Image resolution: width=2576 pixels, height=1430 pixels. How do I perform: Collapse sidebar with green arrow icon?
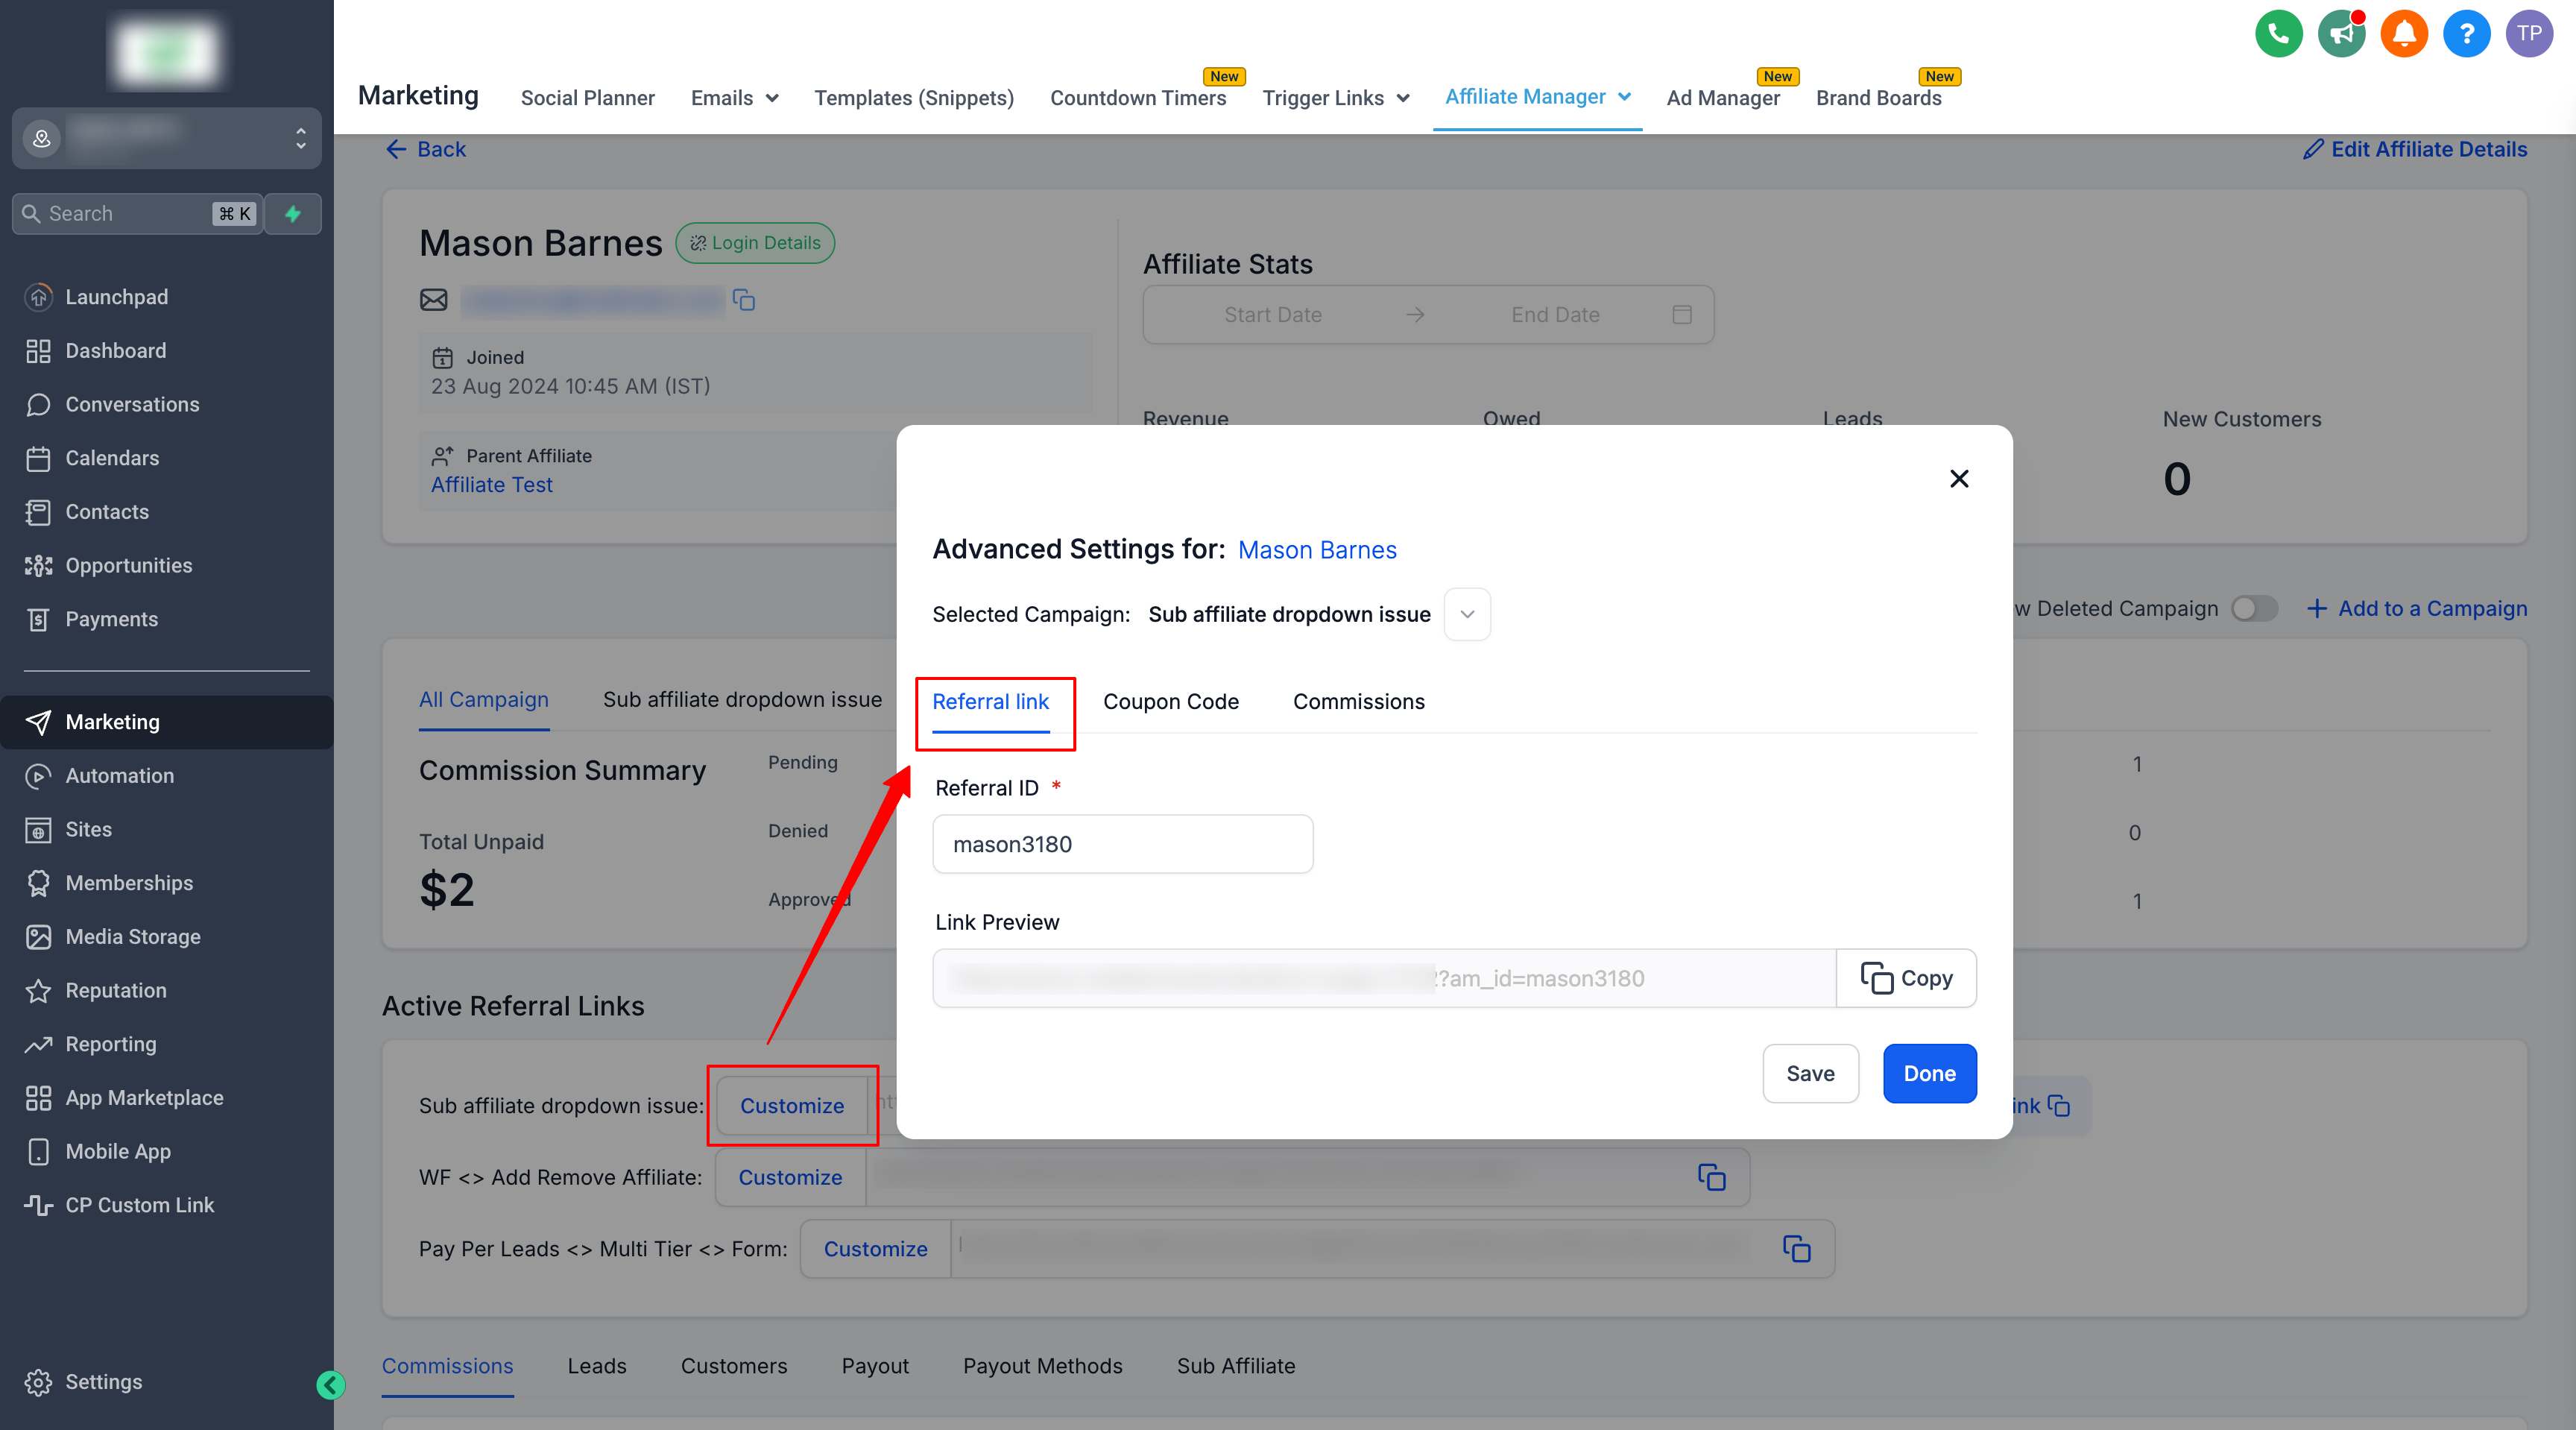[x=330, y=1384]
